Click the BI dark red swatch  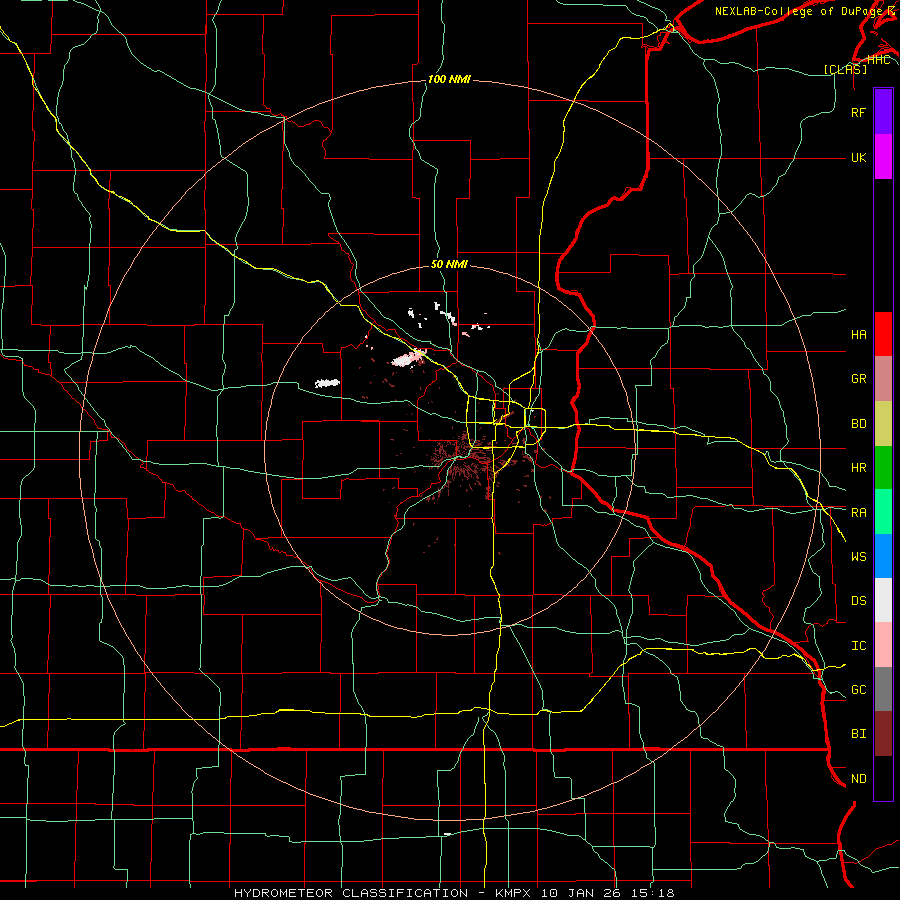tap(883, 734)
